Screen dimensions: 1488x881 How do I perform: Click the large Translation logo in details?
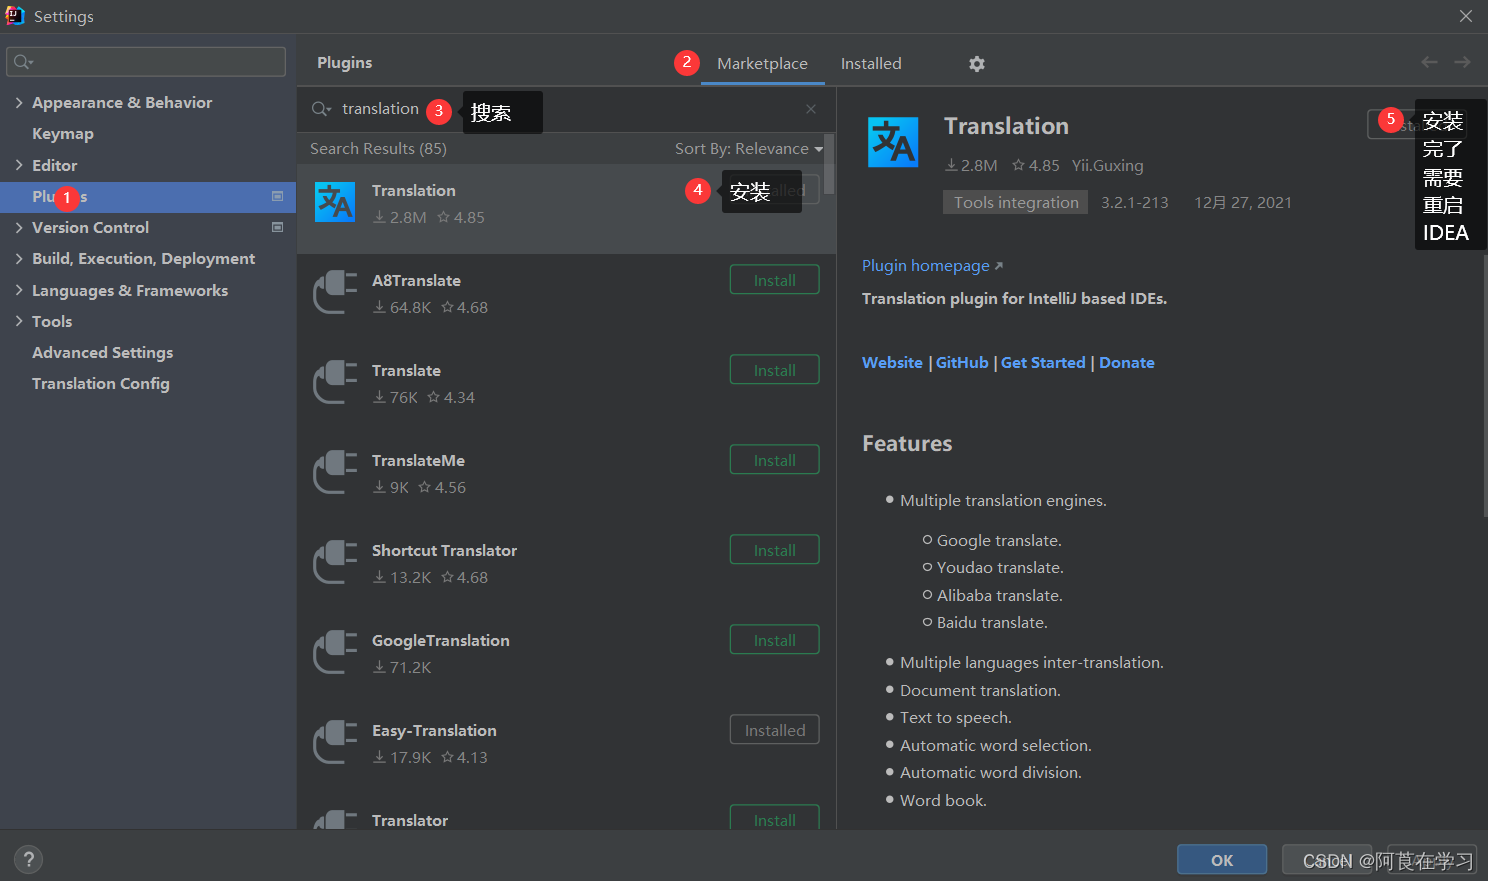point(893,142)
